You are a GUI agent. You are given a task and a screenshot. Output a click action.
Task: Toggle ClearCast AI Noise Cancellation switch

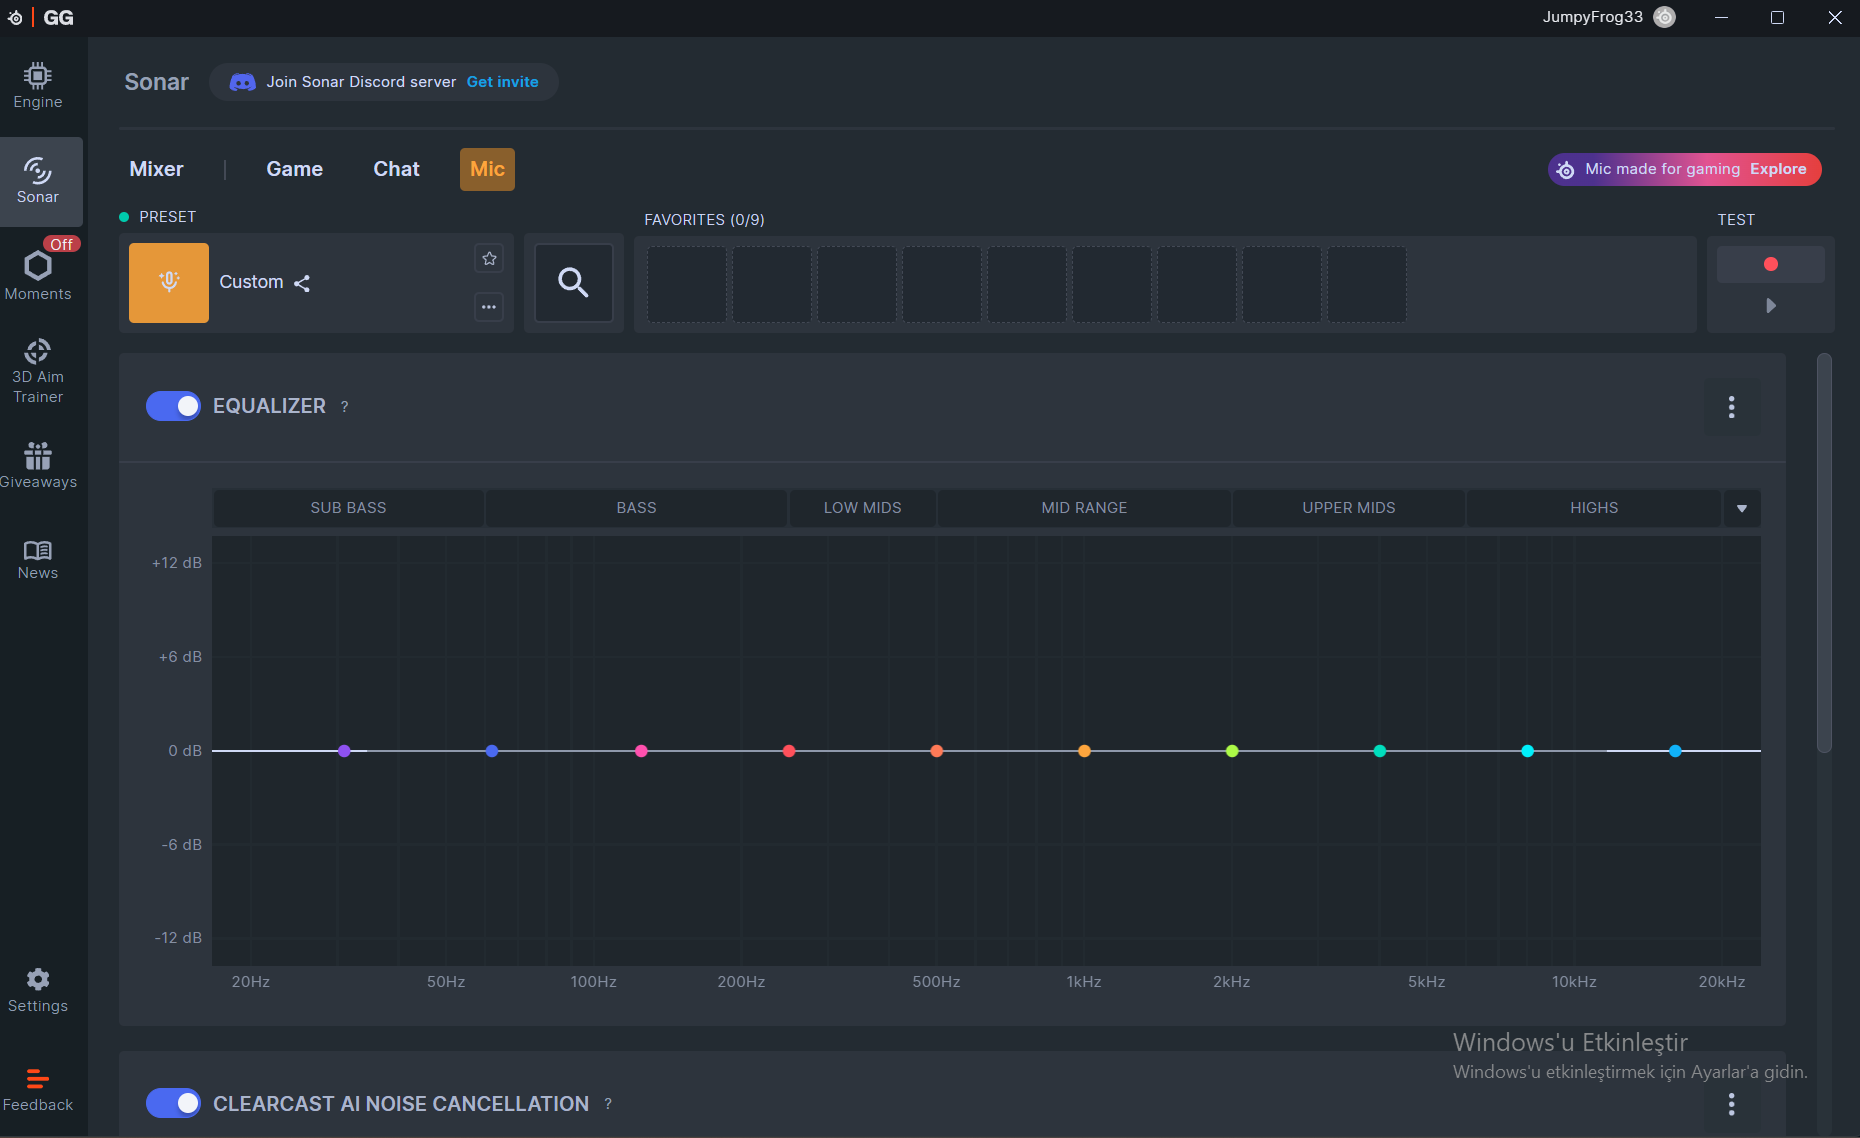point(173,1103)
